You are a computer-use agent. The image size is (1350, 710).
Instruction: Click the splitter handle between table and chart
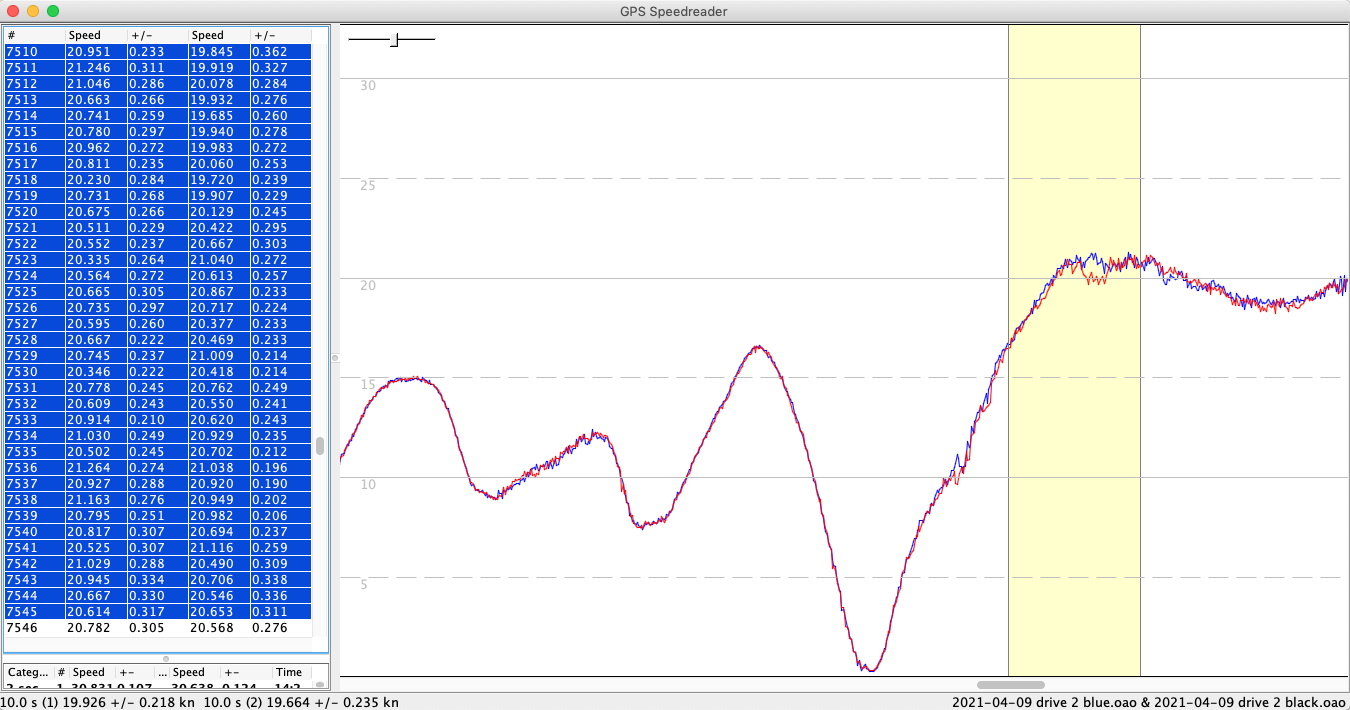click(x=335, y=357)
